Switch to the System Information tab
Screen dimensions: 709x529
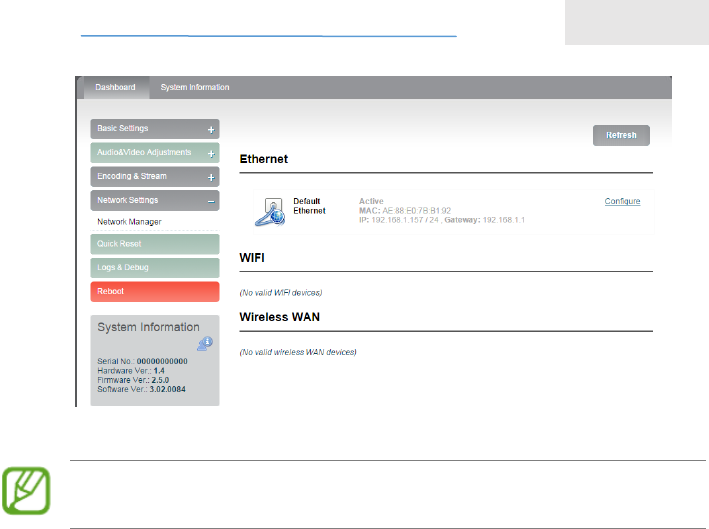click(195, 87)
